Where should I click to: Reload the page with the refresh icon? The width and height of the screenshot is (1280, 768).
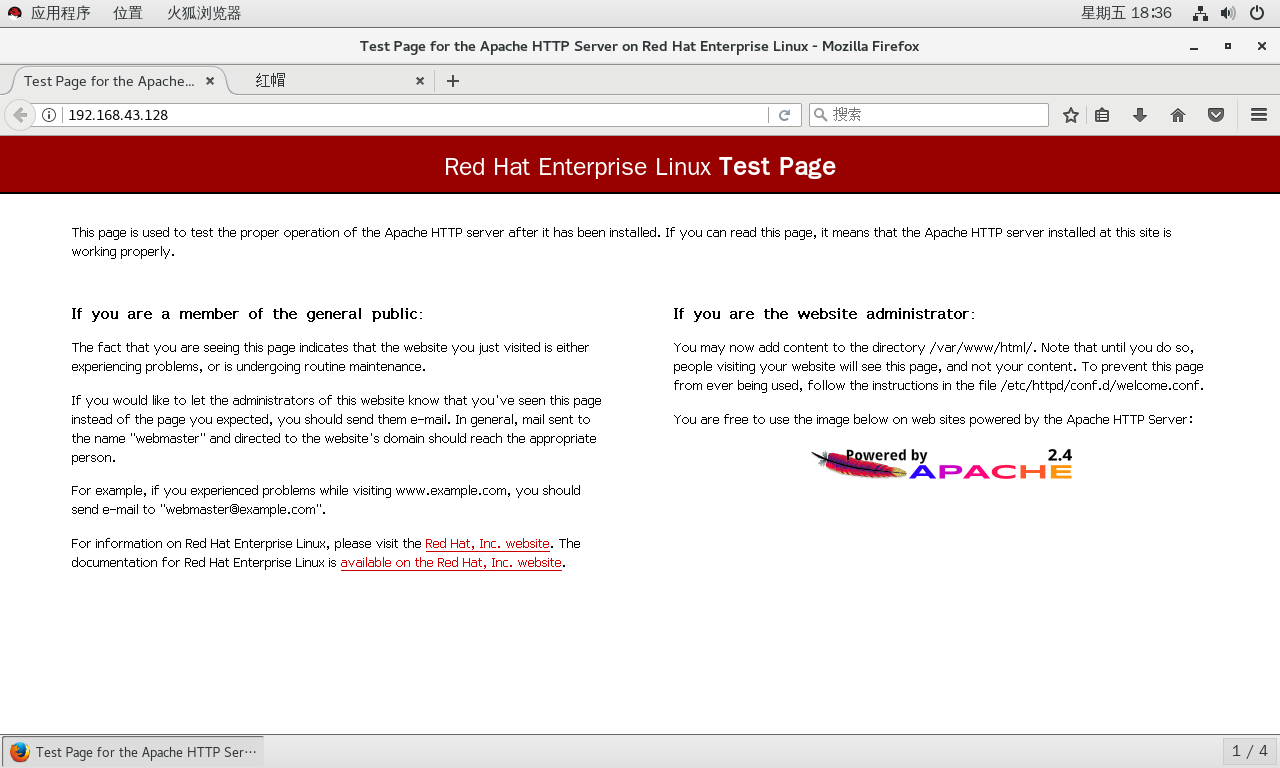point(785,115)
